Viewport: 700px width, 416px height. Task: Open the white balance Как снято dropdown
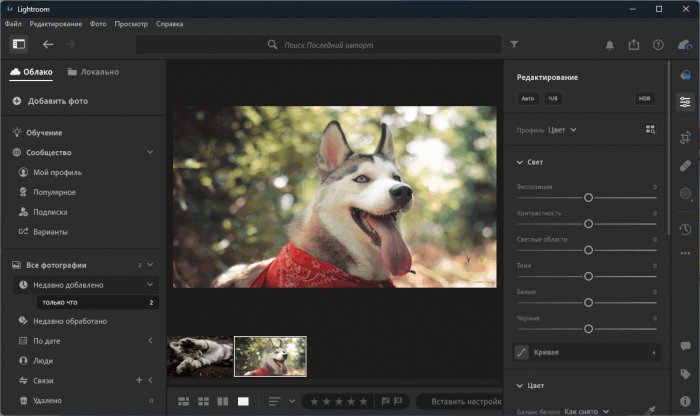(x=586, y=411)
